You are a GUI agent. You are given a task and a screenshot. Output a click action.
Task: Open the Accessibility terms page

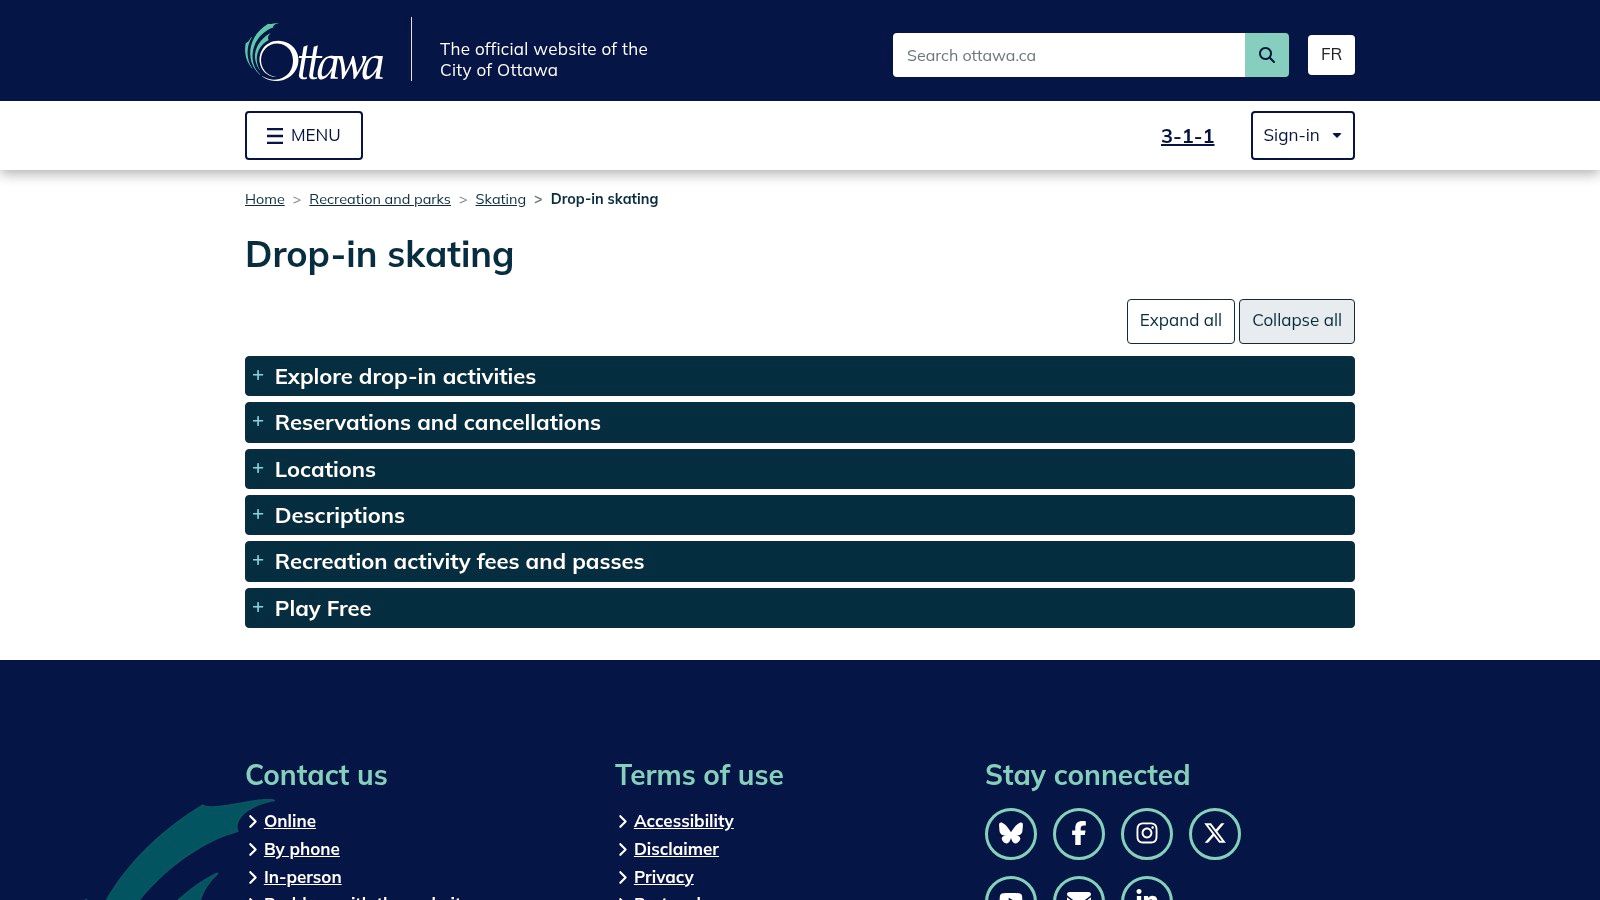click(684, 820)
